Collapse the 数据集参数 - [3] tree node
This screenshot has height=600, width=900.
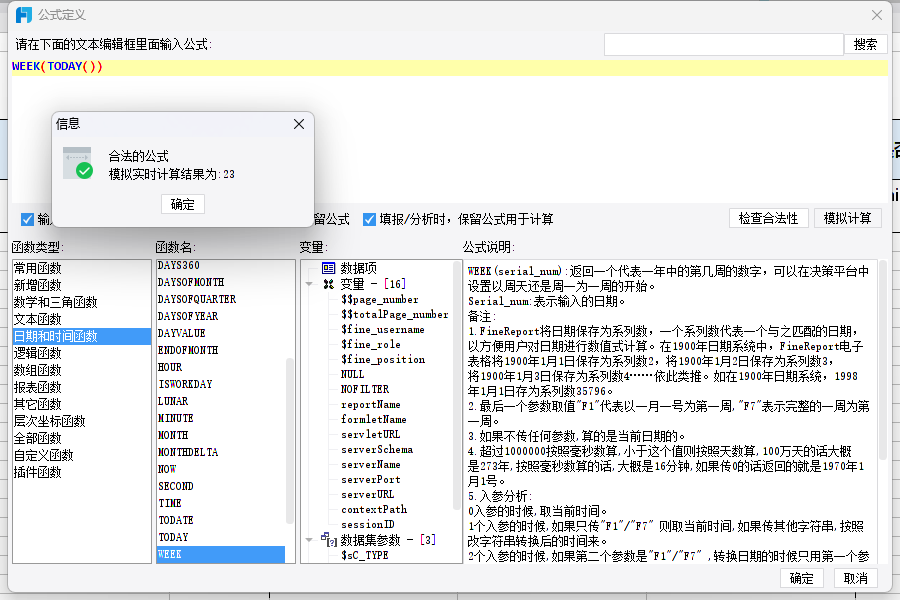click(309, 540)
